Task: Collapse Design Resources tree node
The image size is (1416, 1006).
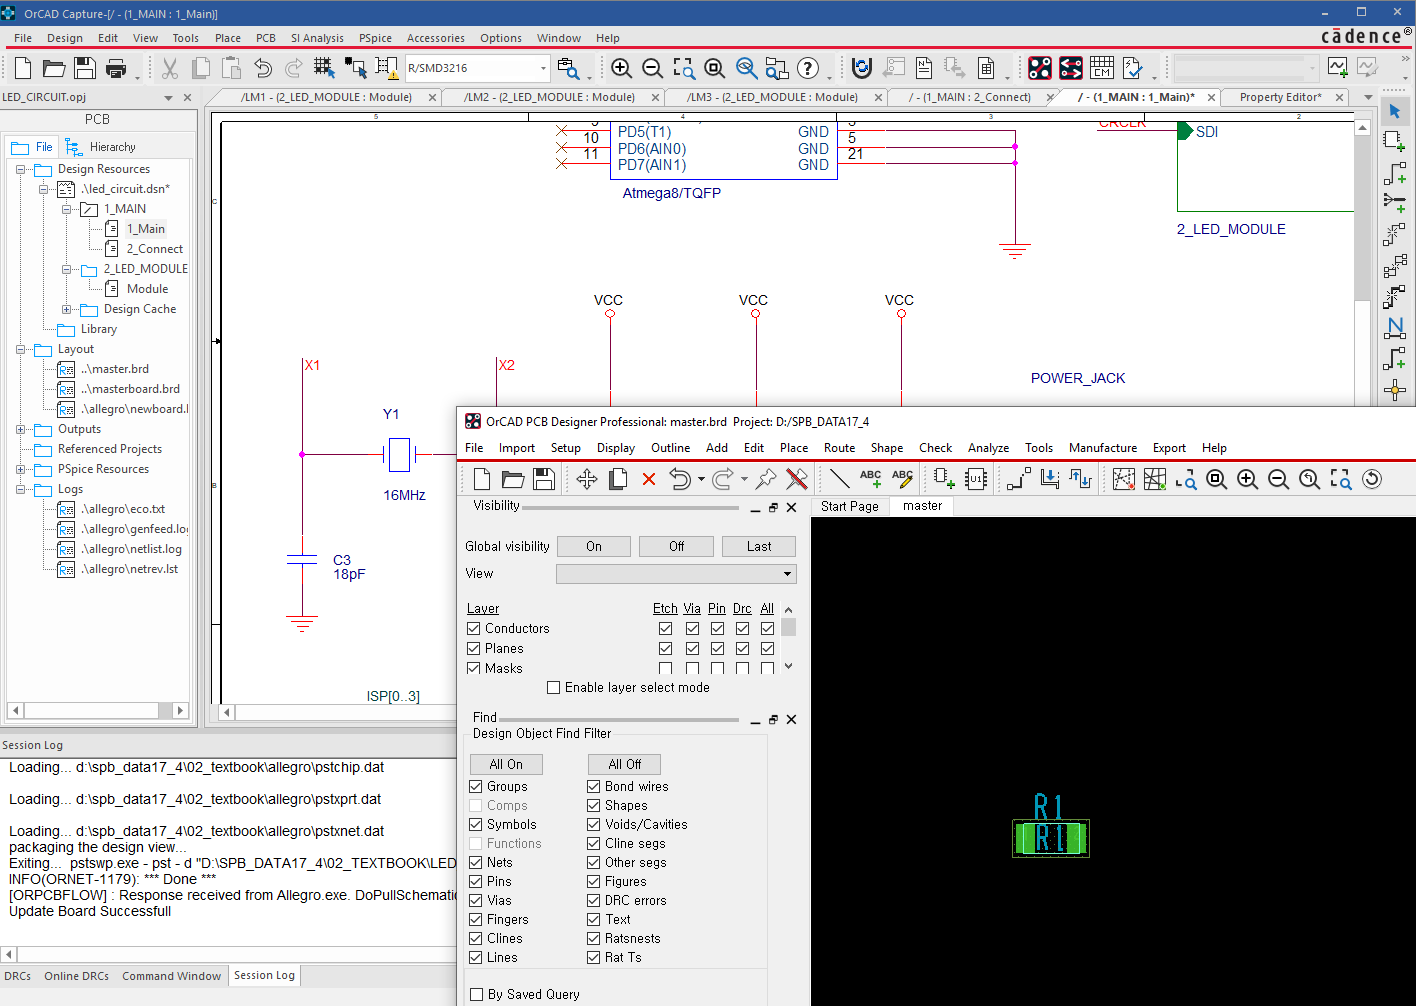Action: tap(20, 169)
